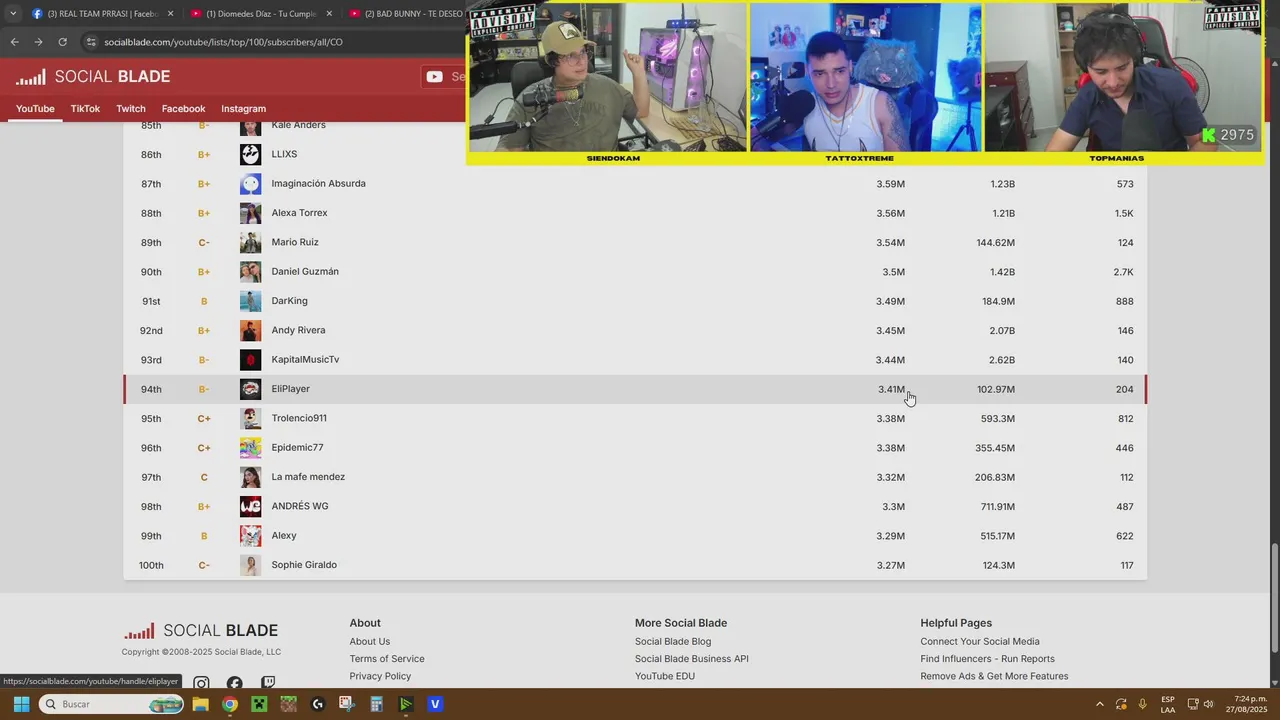
Task: Click the browser forward arrow
Action: [x=38, y=42]
